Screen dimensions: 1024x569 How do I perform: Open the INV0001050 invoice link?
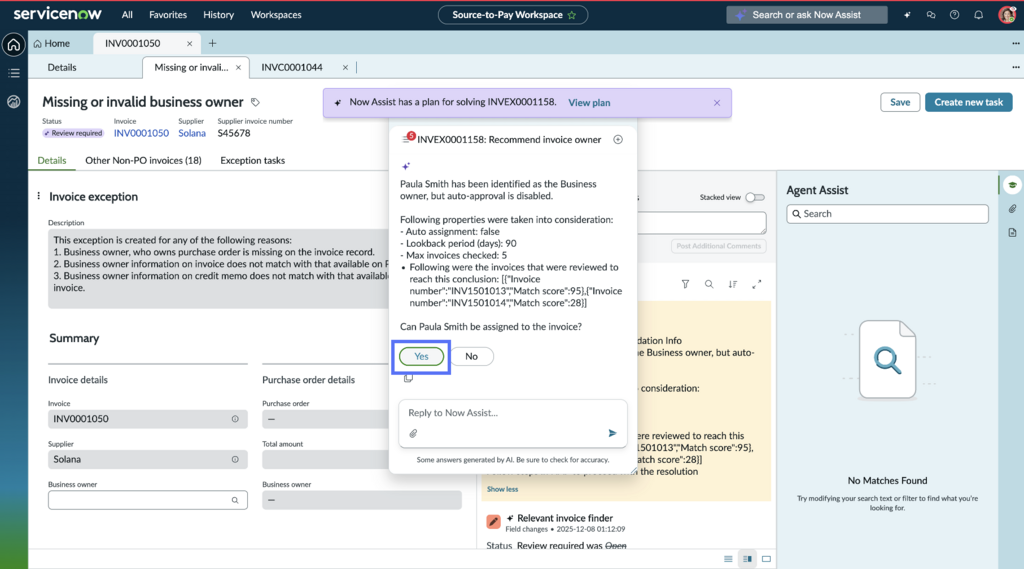pos(141,133)
